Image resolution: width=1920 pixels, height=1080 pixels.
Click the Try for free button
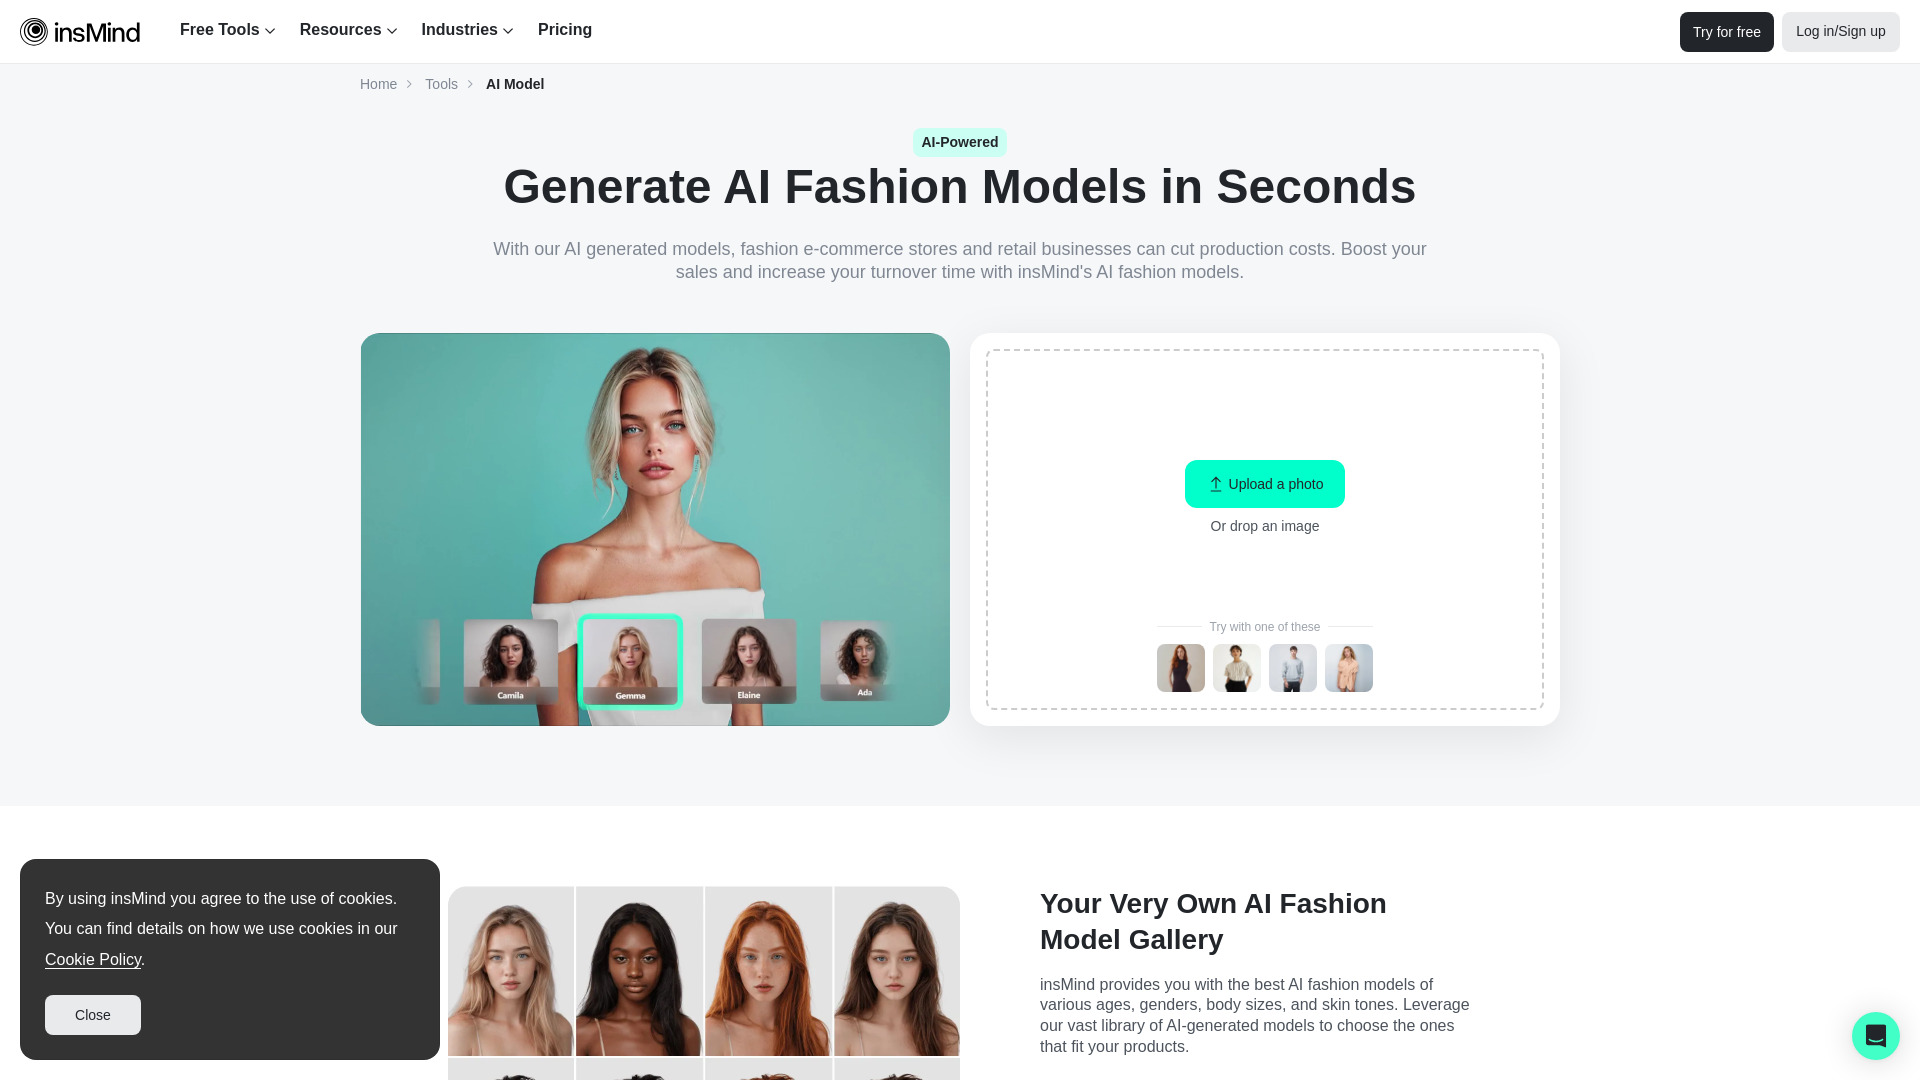tap(1726, 32)
